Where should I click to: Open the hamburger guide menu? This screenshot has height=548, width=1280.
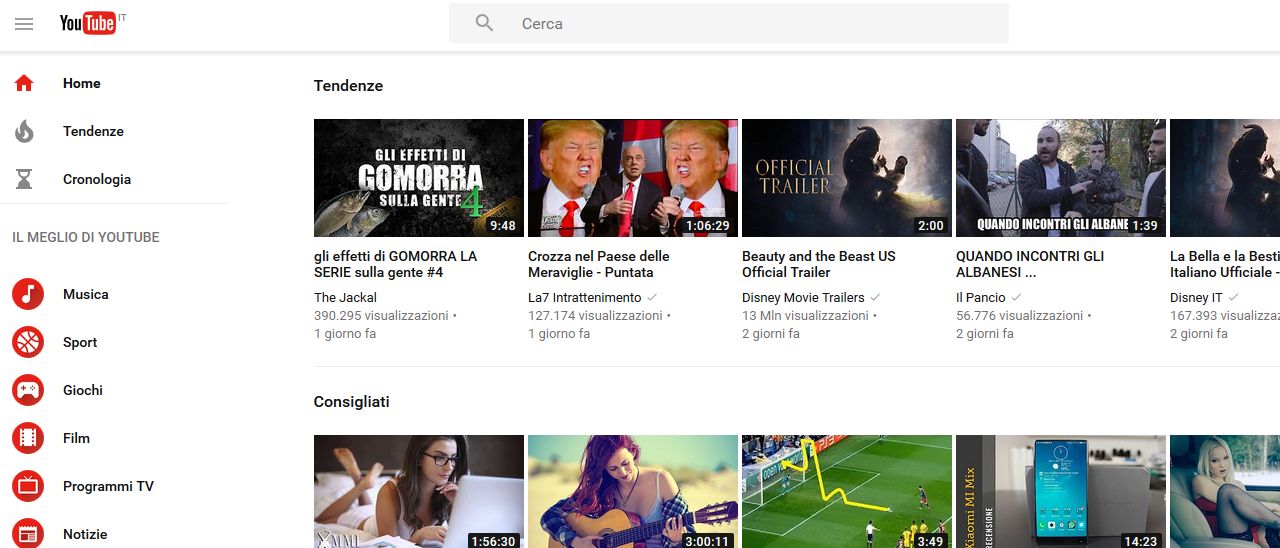pos(24,24)
